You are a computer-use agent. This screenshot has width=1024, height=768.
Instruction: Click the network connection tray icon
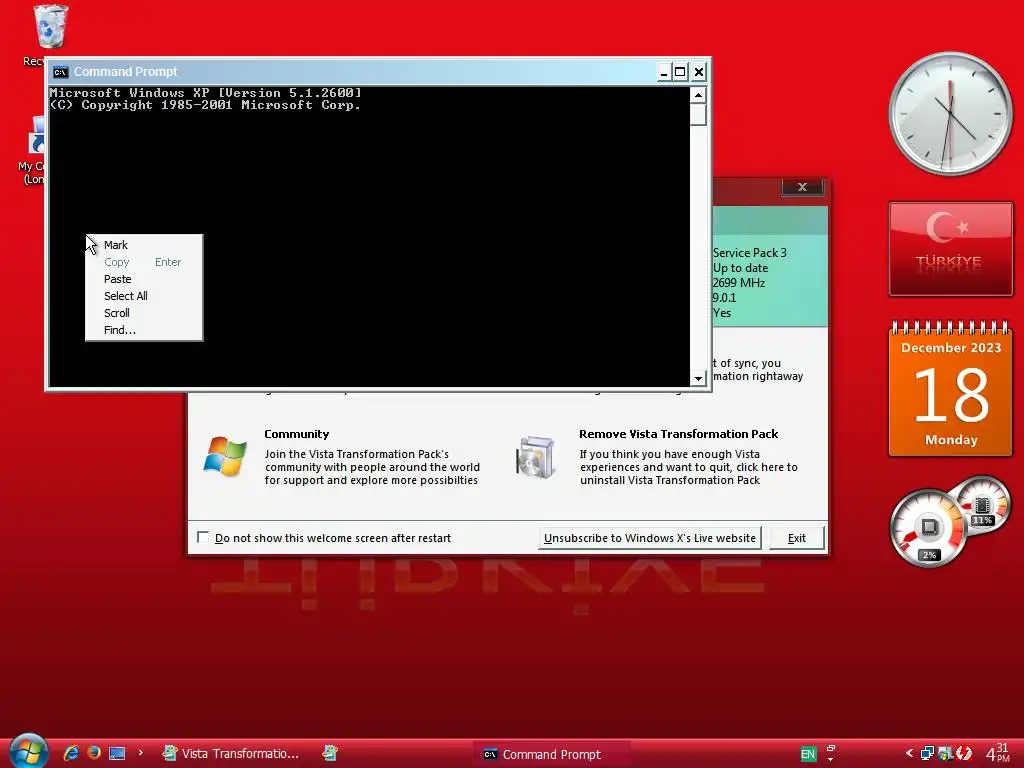click(x=927, y=754)
